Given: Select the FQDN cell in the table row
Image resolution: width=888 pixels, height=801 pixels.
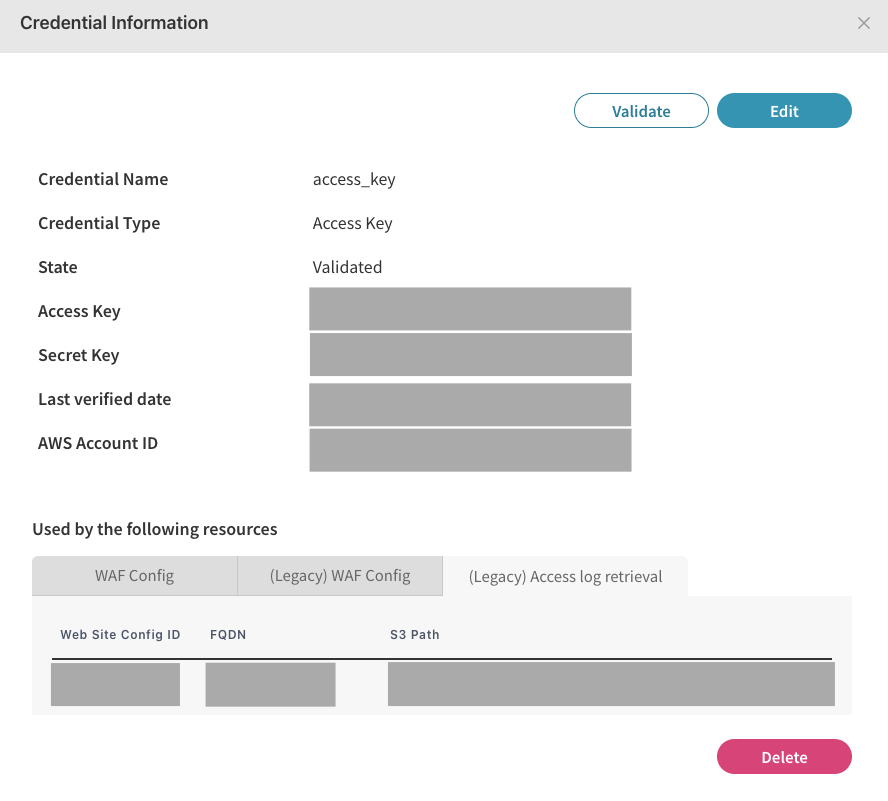Looking at the screenshot, I should pos(270,684).
